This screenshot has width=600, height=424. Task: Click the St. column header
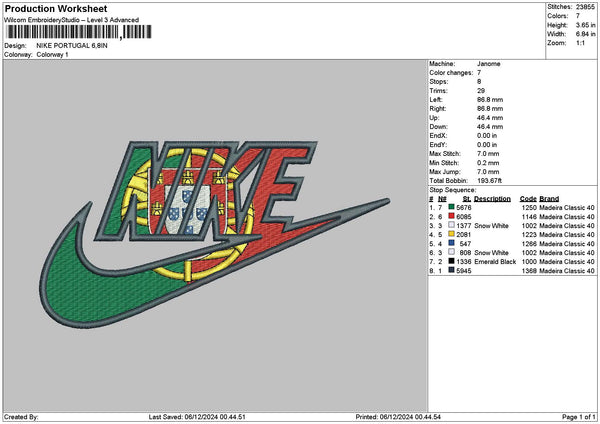point(467,199)
